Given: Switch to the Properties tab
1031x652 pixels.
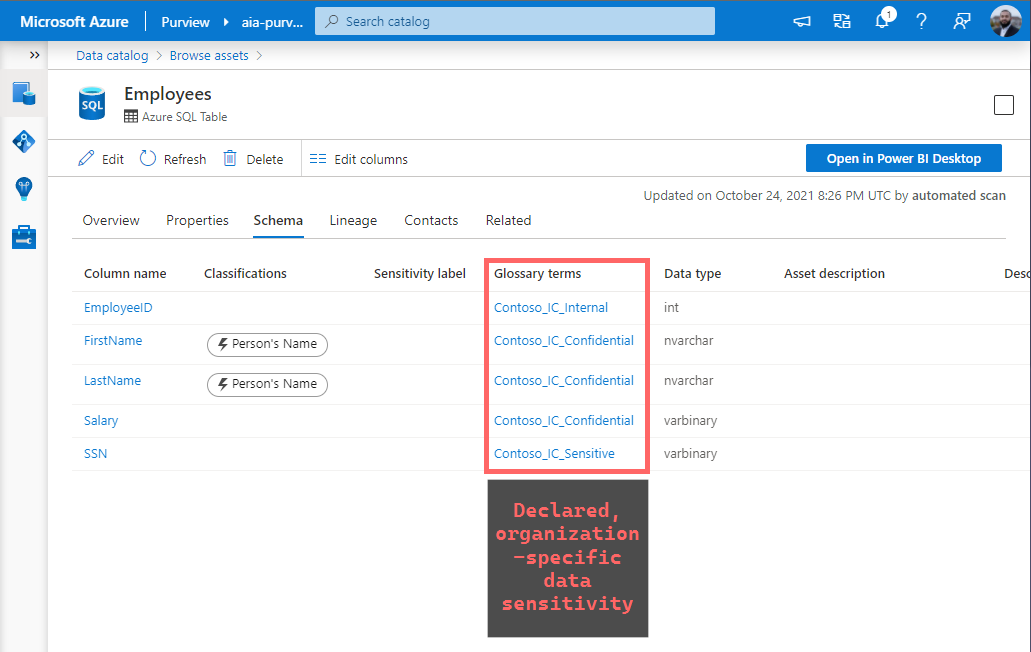Looking at the screenshot, I should 197,220.
